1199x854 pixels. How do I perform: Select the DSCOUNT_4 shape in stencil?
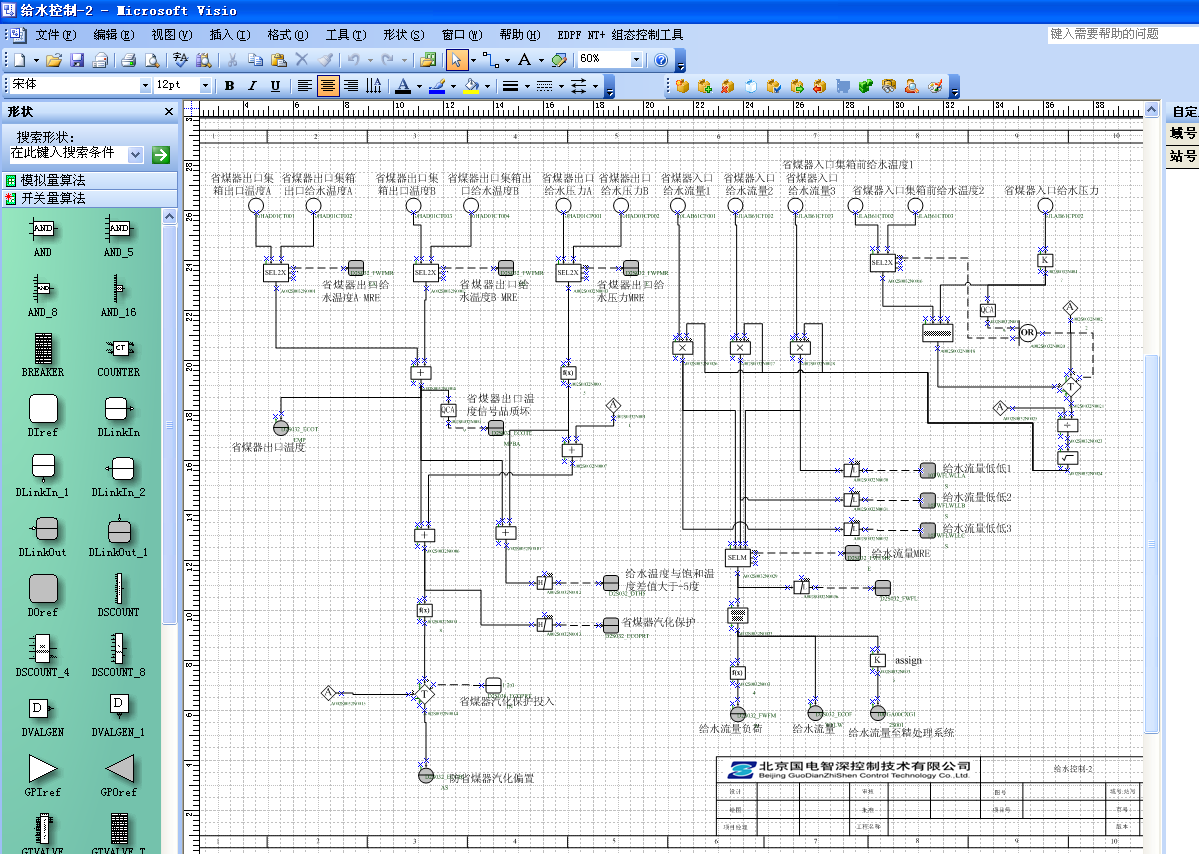(x=43, y=656)
